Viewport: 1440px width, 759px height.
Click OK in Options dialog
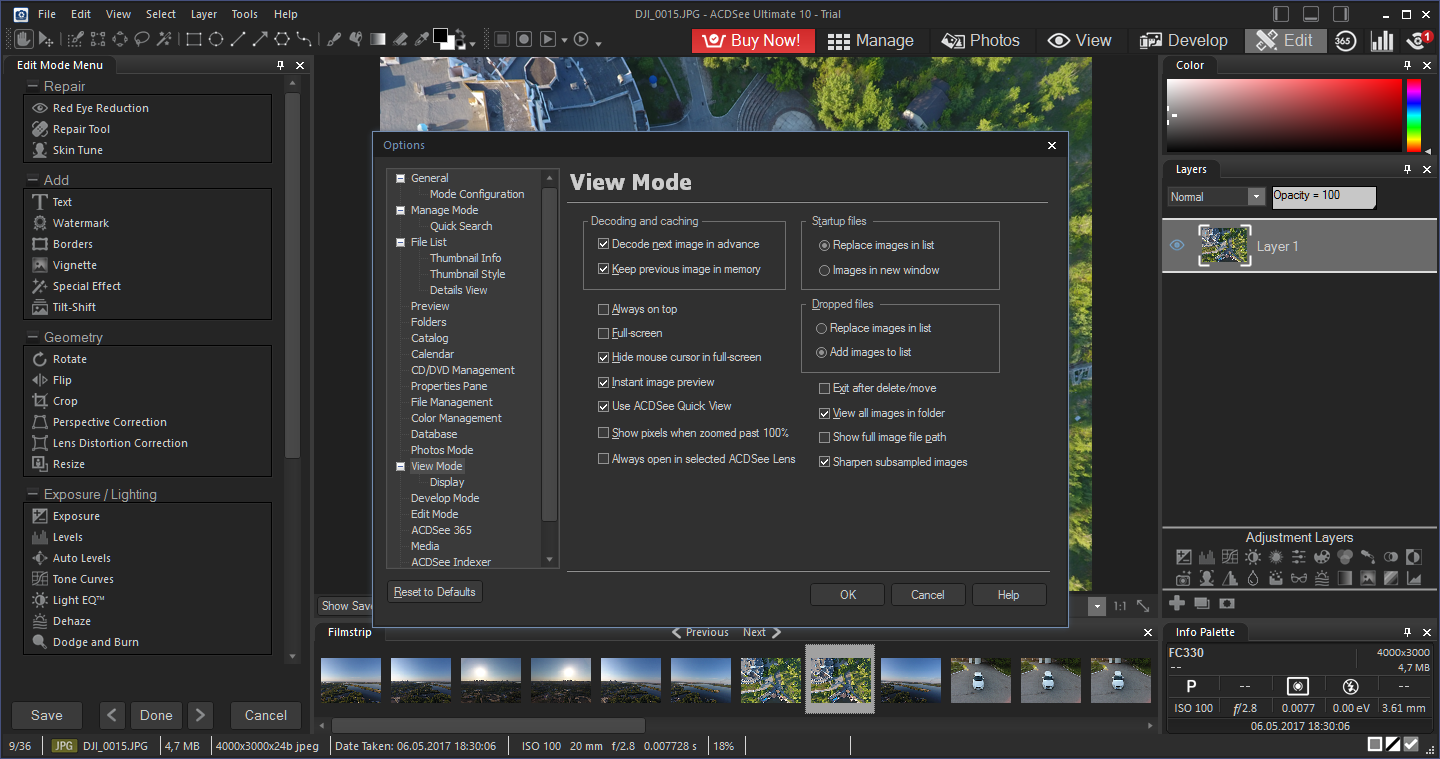click(848, 595)
